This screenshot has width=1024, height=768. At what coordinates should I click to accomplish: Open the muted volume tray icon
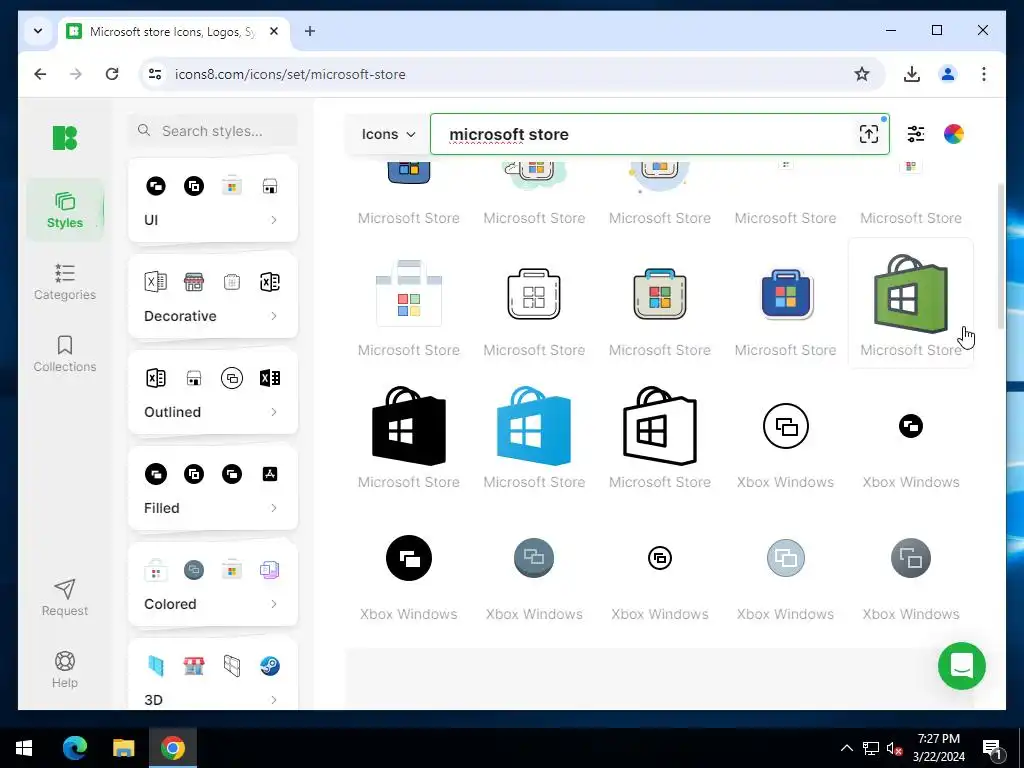[894, 748]
